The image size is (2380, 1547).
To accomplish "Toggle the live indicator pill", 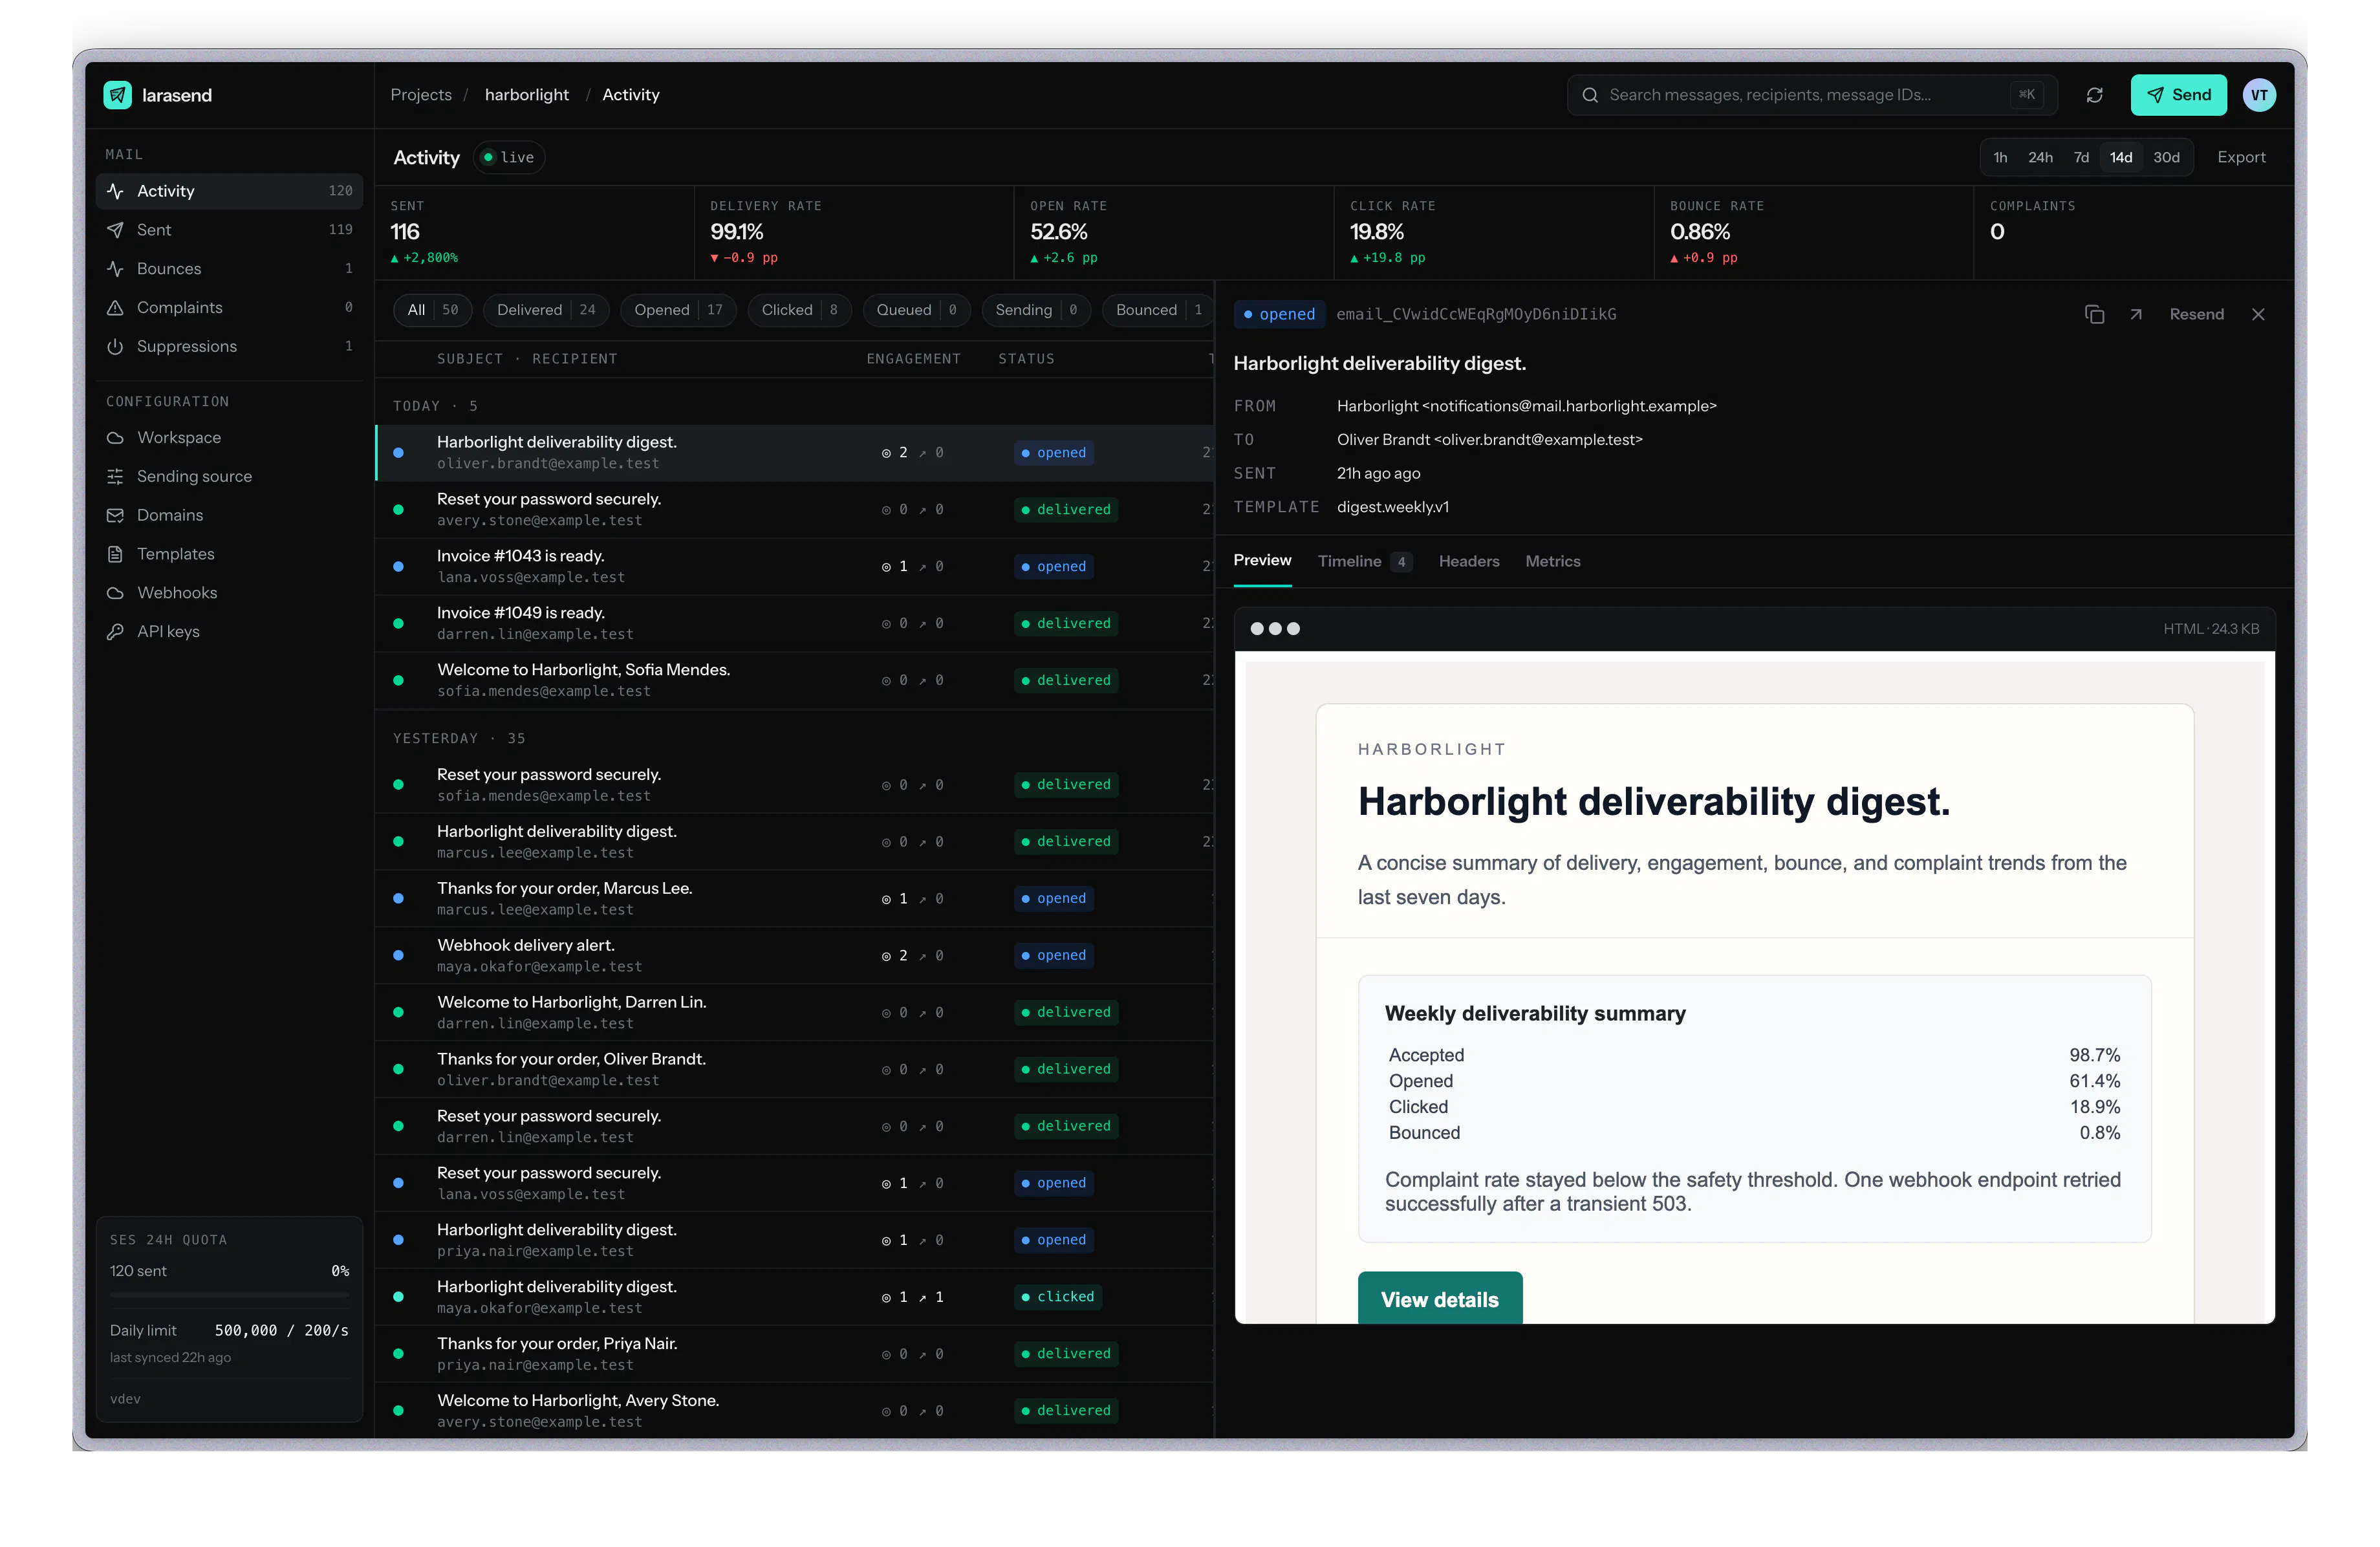I will point(509,157).
